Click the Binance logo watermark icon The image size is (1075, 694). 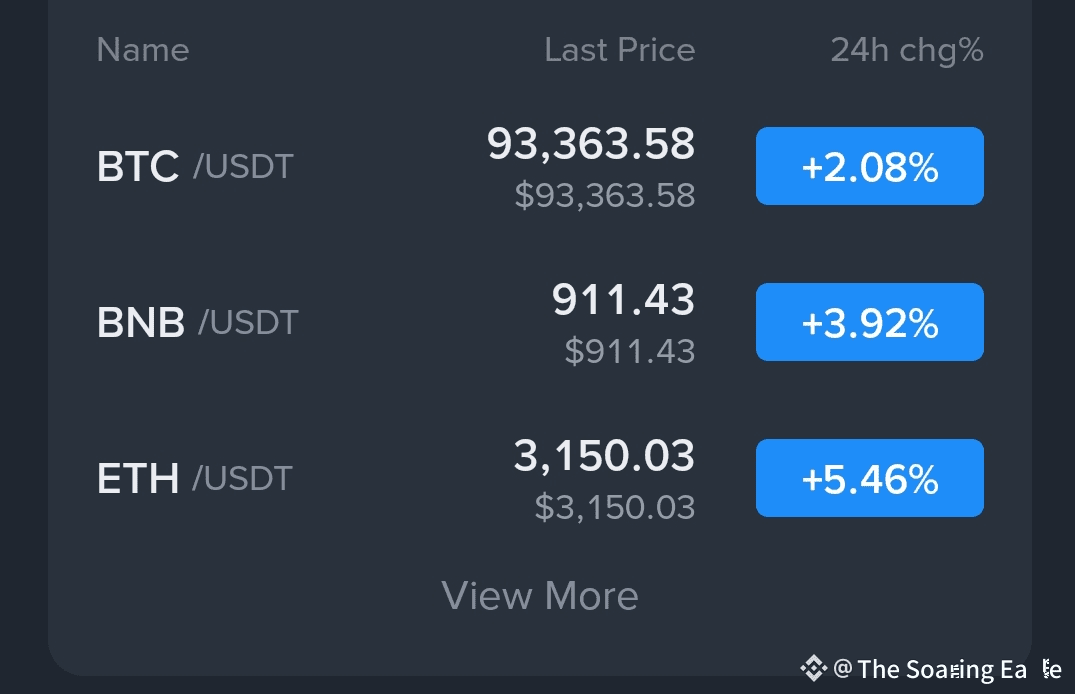(x=813, y=667)
